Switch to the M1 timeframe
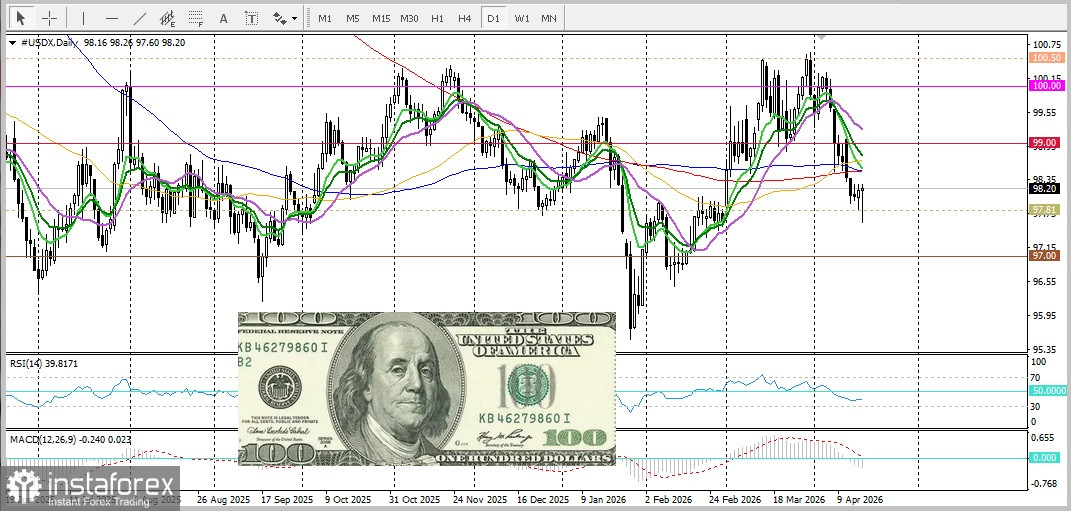 tap(325, 18)
